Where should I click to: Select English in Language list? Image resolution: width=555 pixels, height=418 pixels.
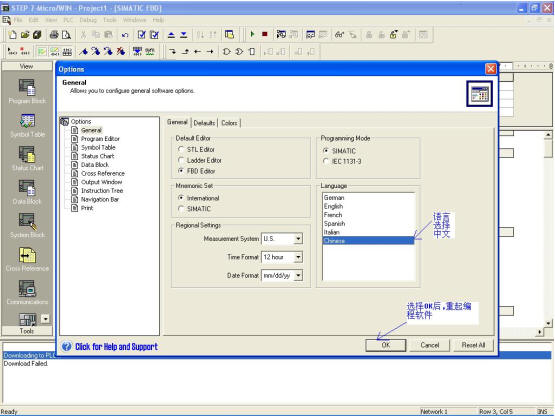pos(368,206)
